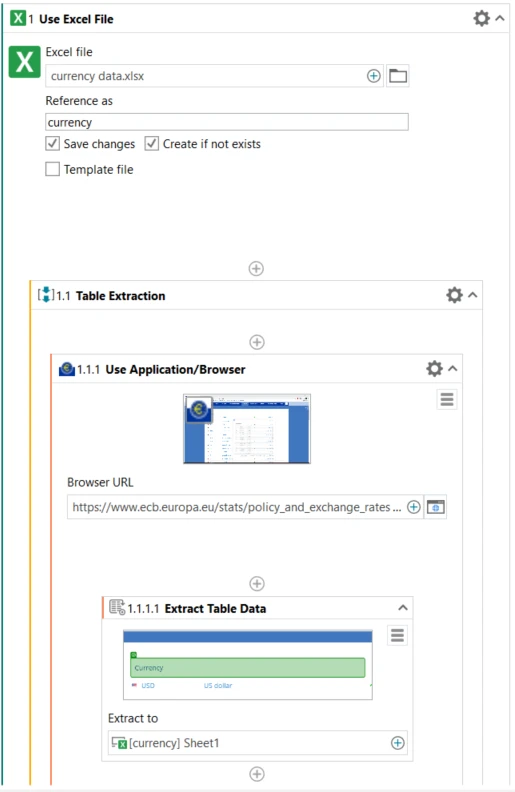This screenshot has height=792, width=515.
Task: Click the indicate browser window icon beside URL
Action: pos(435,507)
